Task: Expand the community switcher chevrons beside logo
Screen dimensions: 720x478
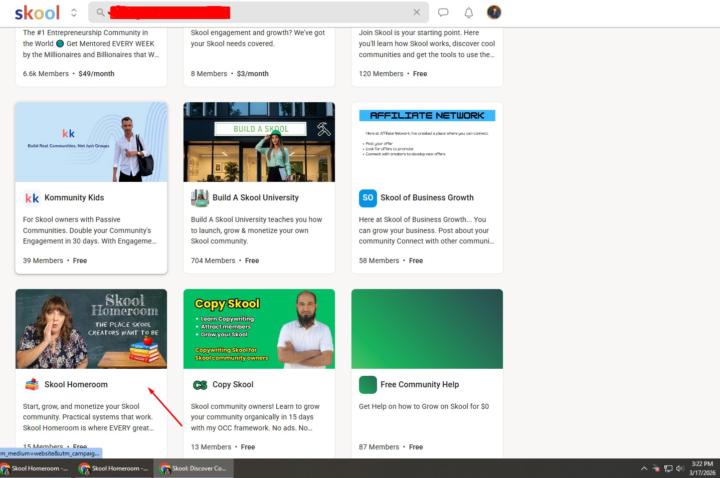Action: coord(74,13)
